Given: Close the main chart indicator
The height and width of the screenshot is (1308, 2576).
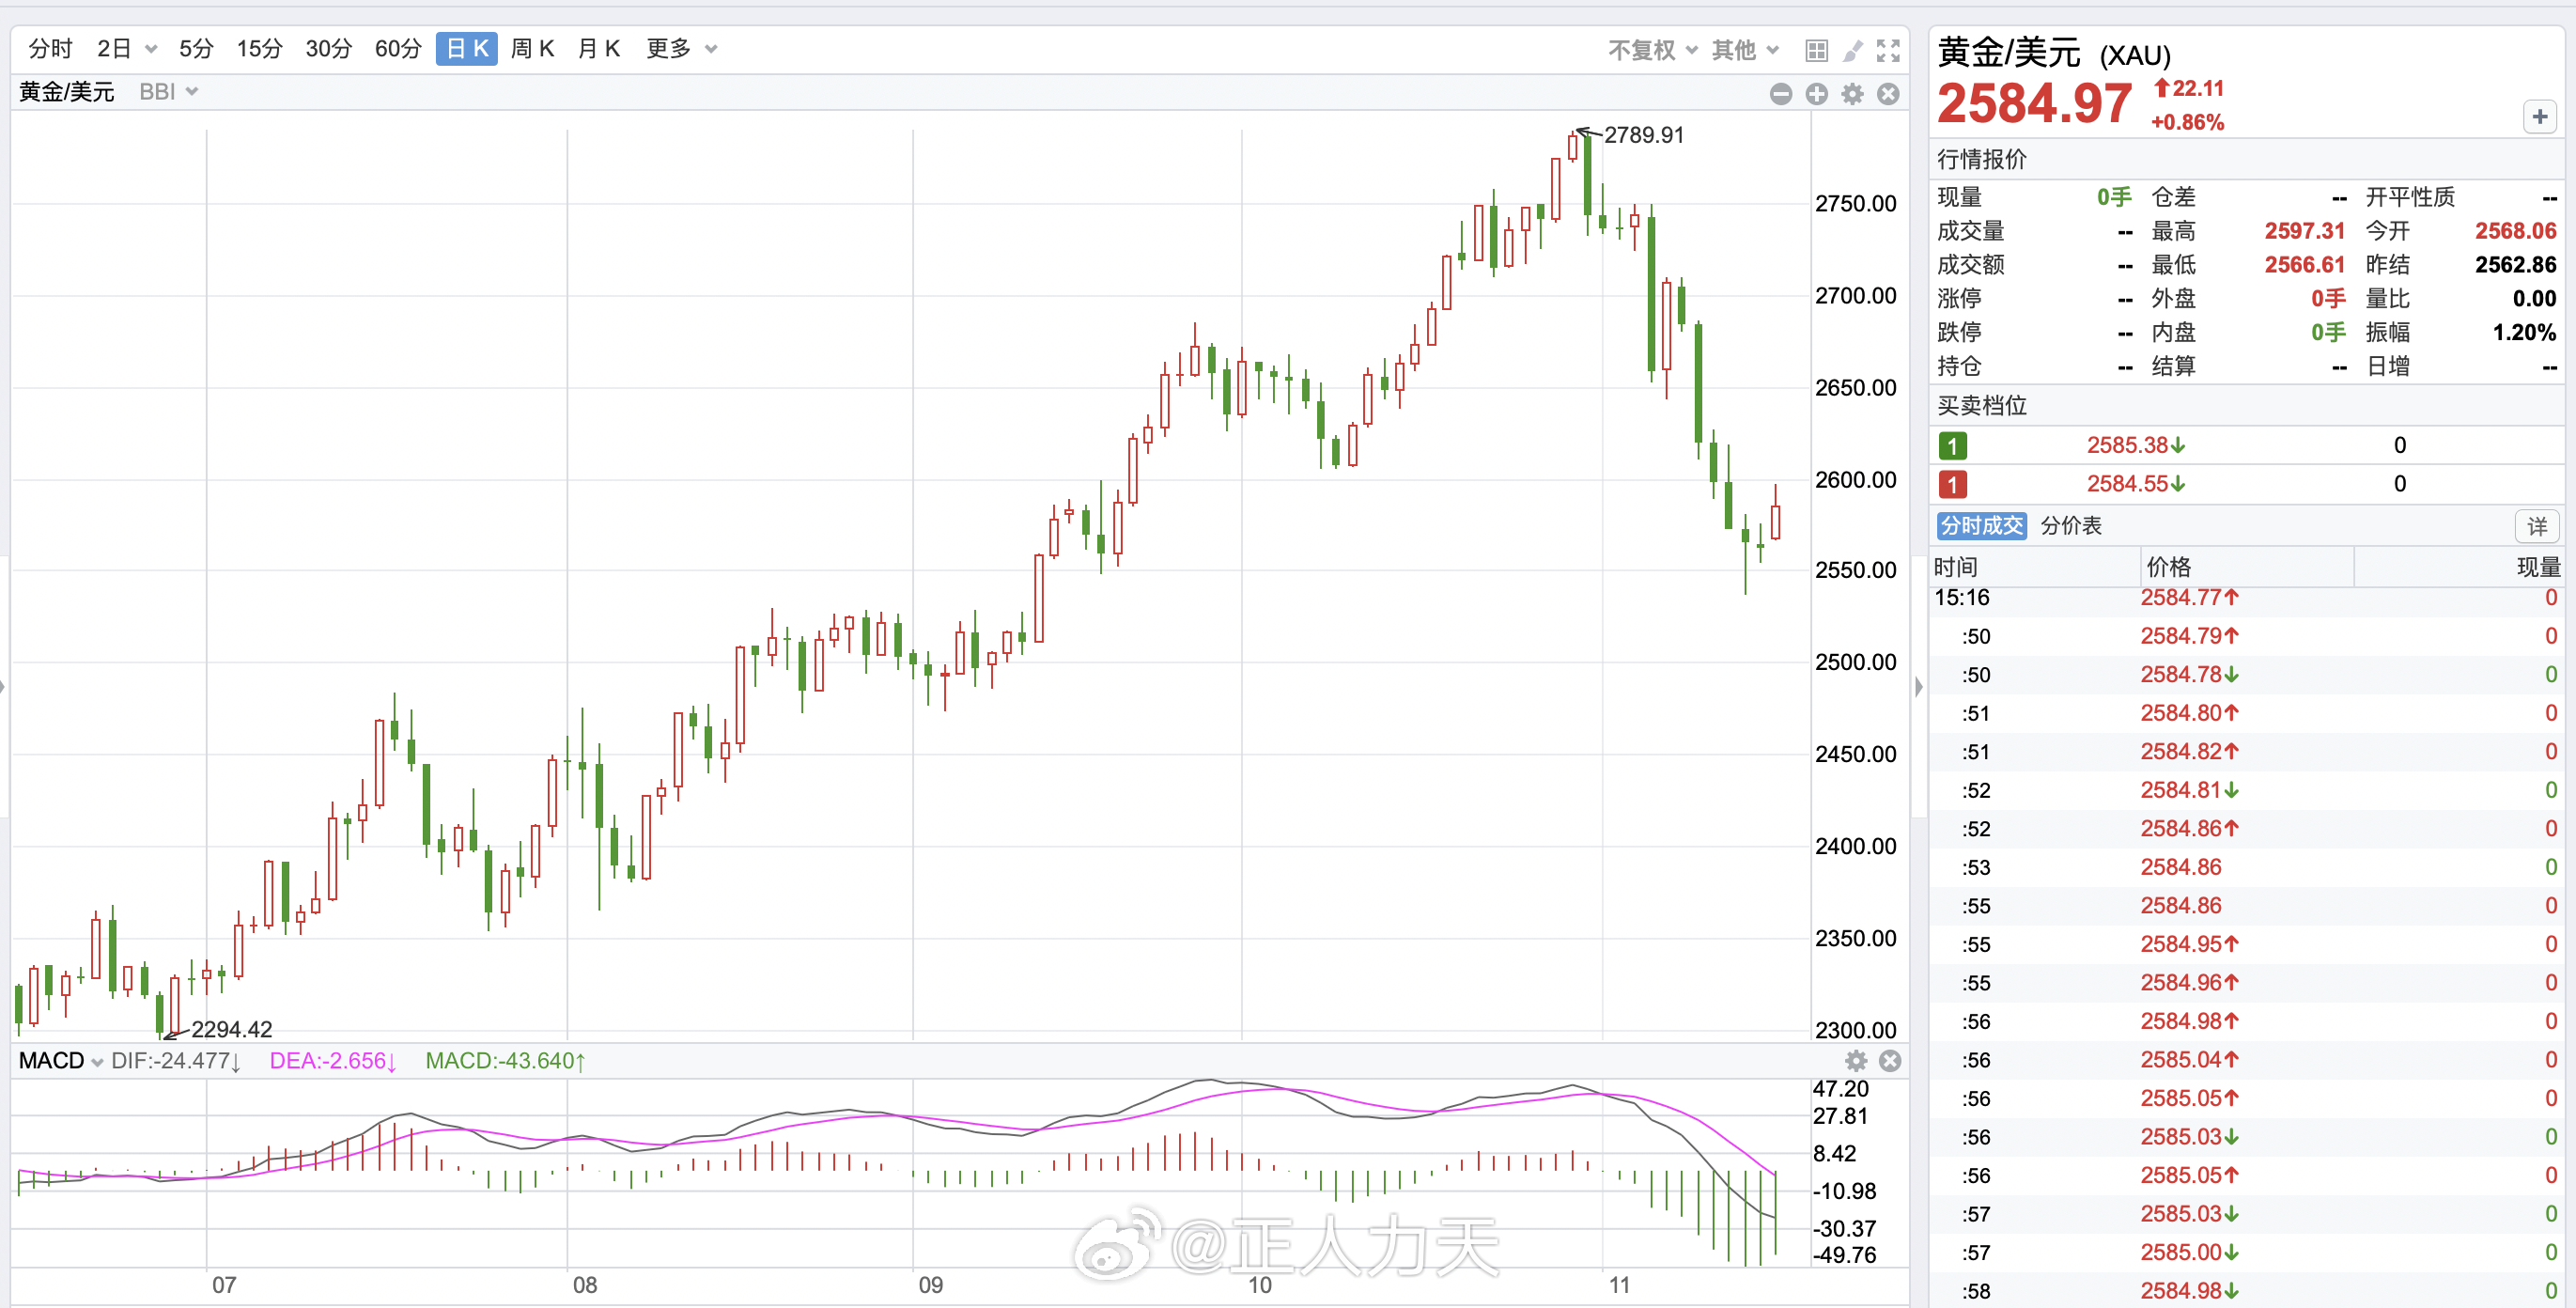Looking at the screenshot, I should coord(1888,94).
